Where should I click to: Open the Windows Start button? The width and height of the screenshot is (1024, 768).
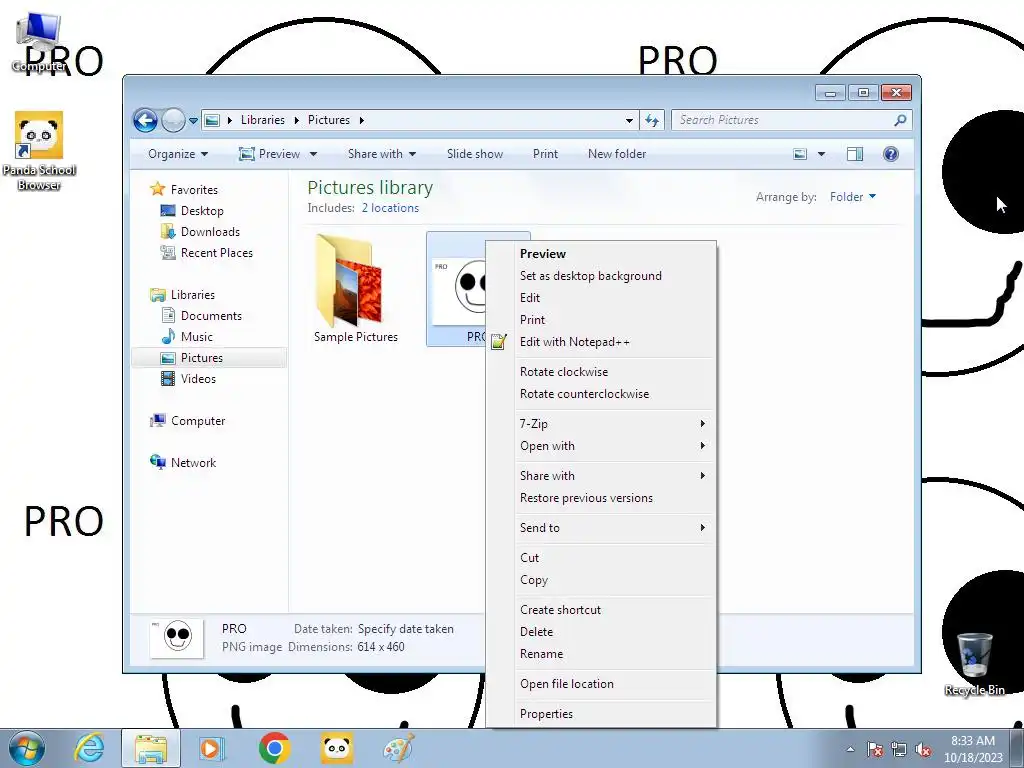26,748
